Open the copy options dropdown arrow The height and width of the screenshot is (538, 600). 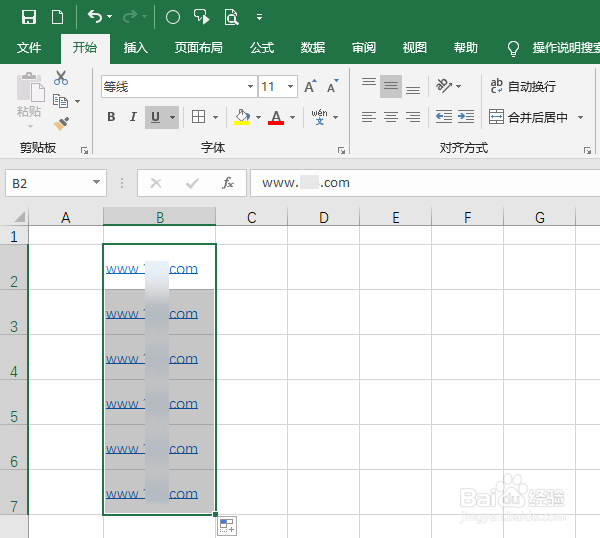tap(78, 101)
